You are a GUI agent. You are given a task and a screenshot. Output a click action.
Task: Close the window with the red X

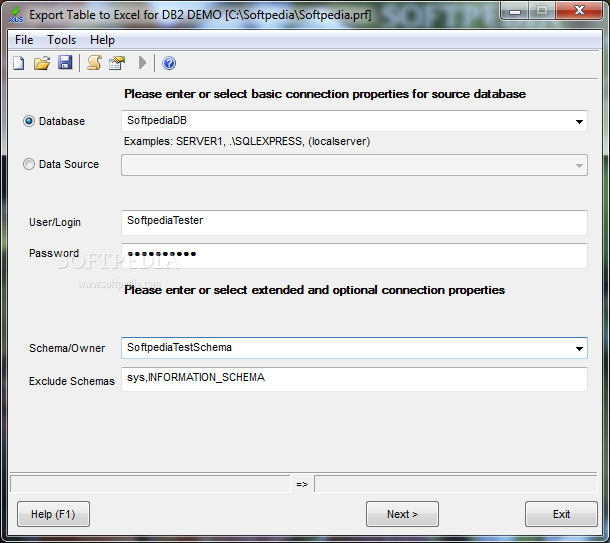(x=579, y=10)
